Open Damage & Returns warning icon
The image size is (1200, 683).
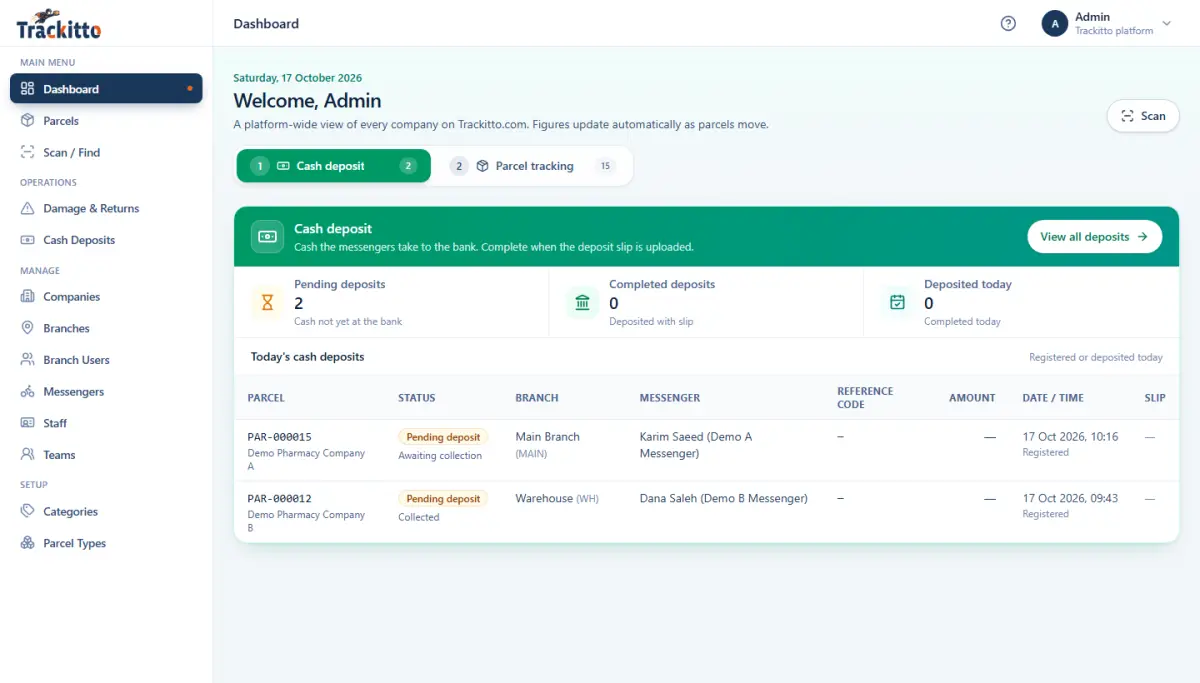pyautogui.click(x=28, y=209)
